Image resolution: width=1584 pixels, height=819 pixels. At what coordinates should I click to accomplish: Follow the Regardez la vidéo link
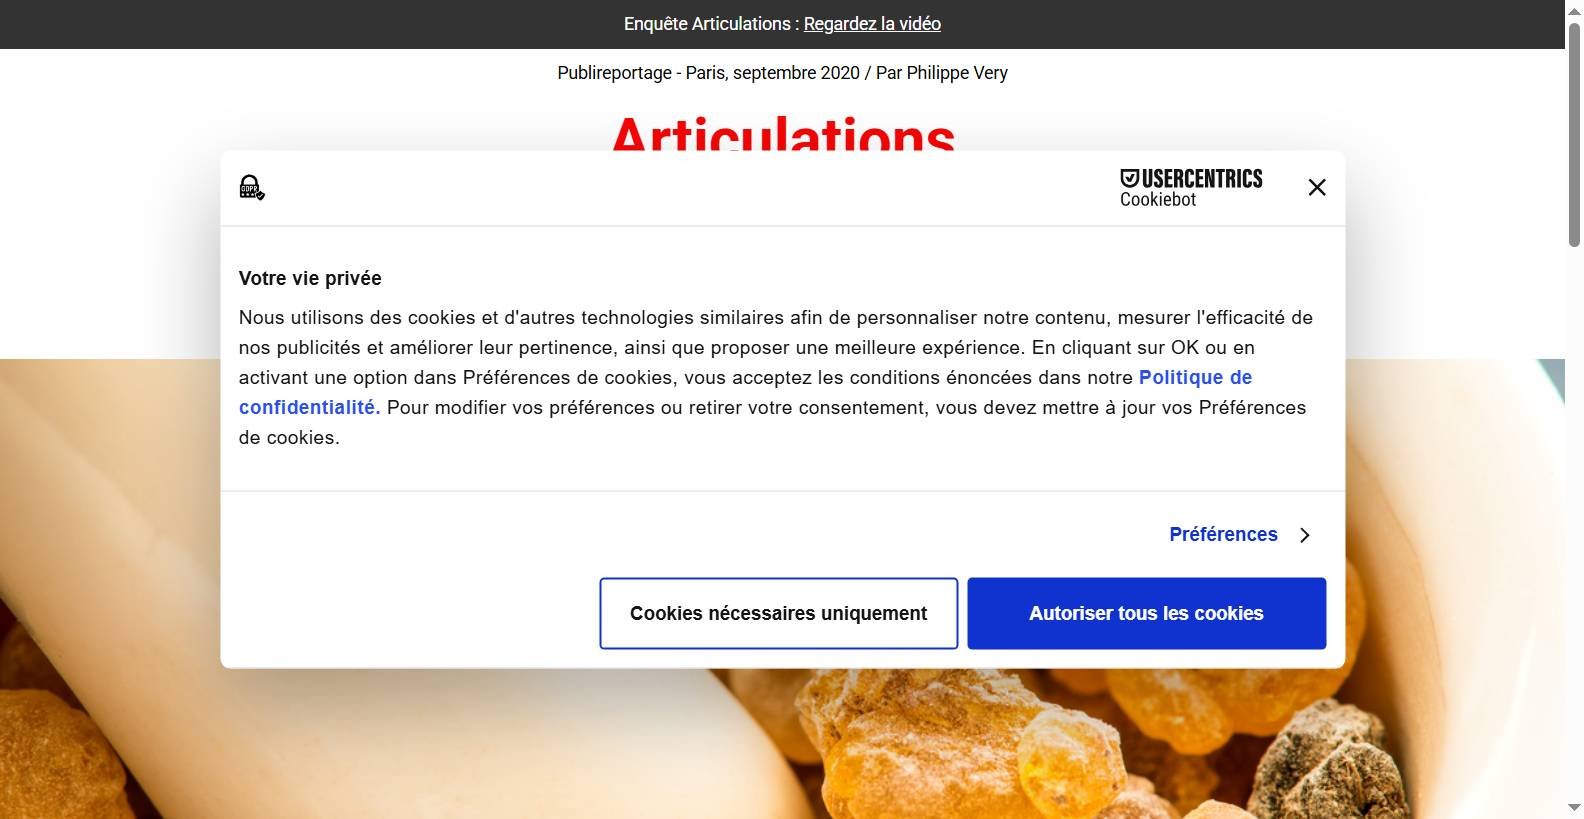[x=872, y=24]
